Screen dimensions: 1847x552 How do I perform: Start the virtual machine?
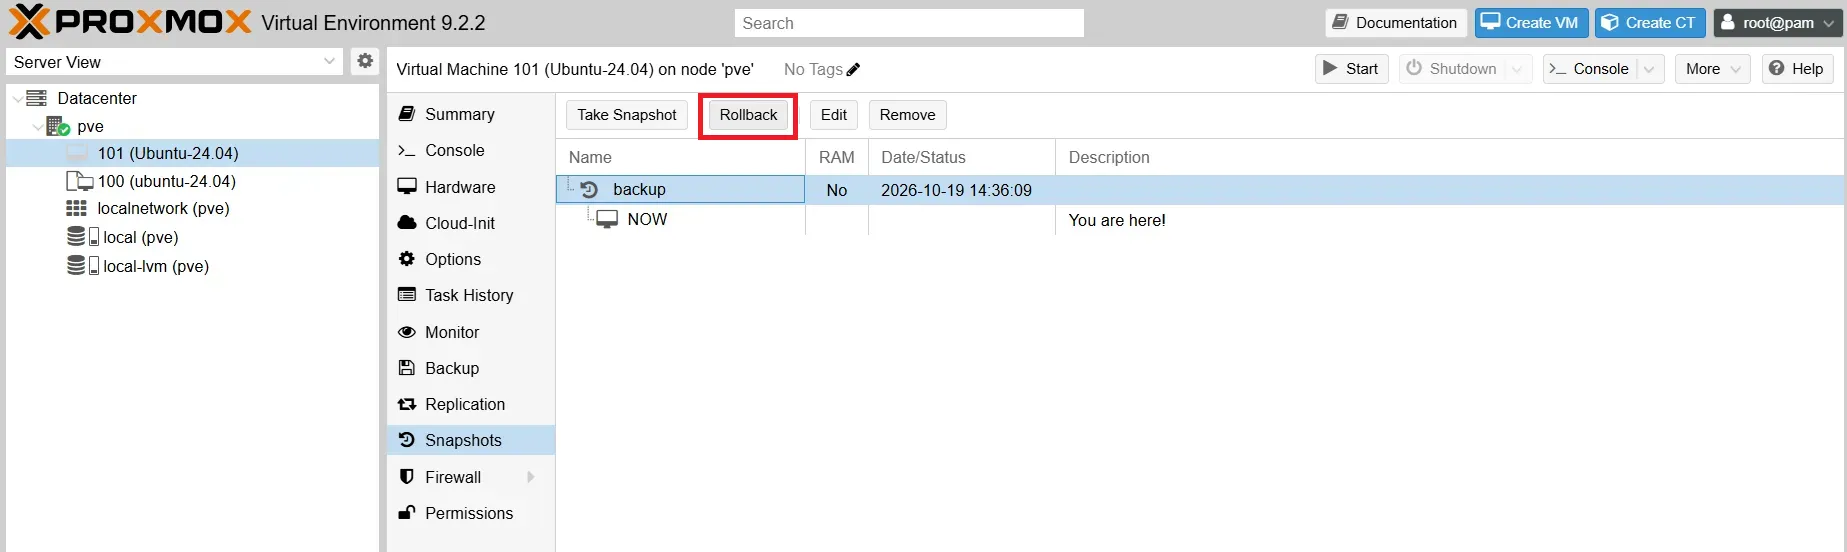click(1351, 69)
